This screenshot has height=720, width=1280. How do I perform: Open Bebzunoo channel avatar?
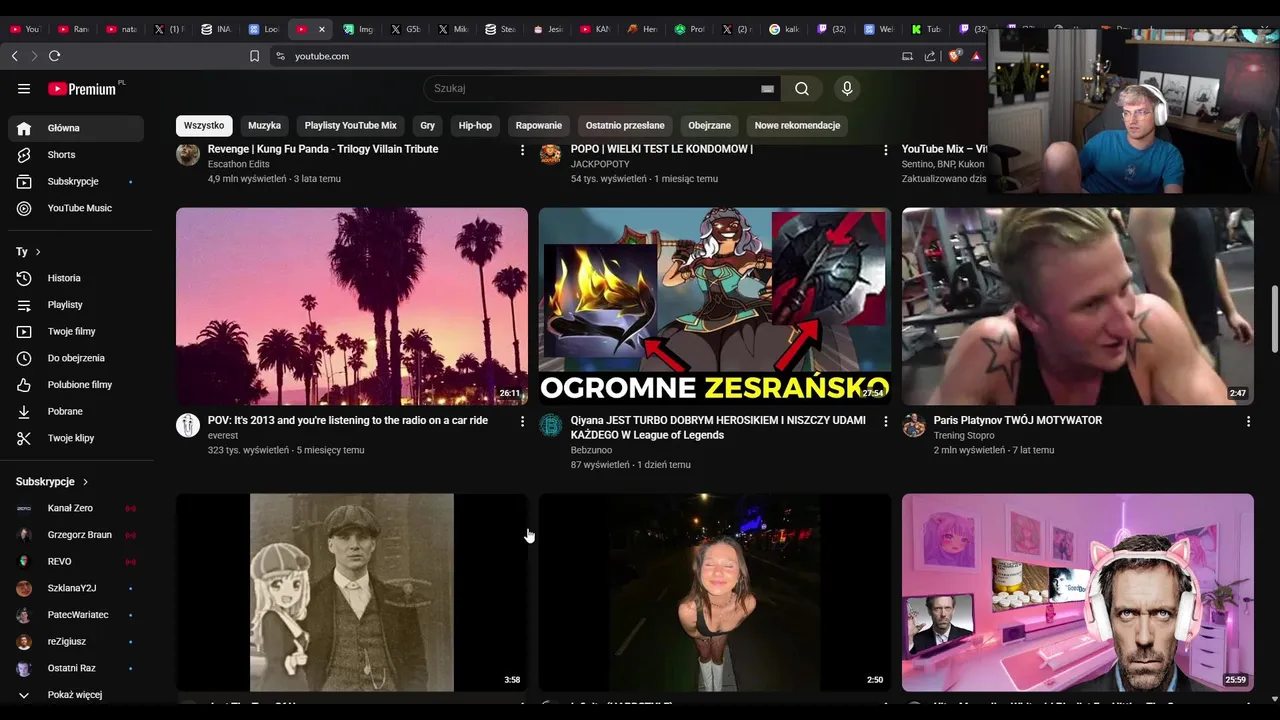pyautogui.click(x=551, y=425)
